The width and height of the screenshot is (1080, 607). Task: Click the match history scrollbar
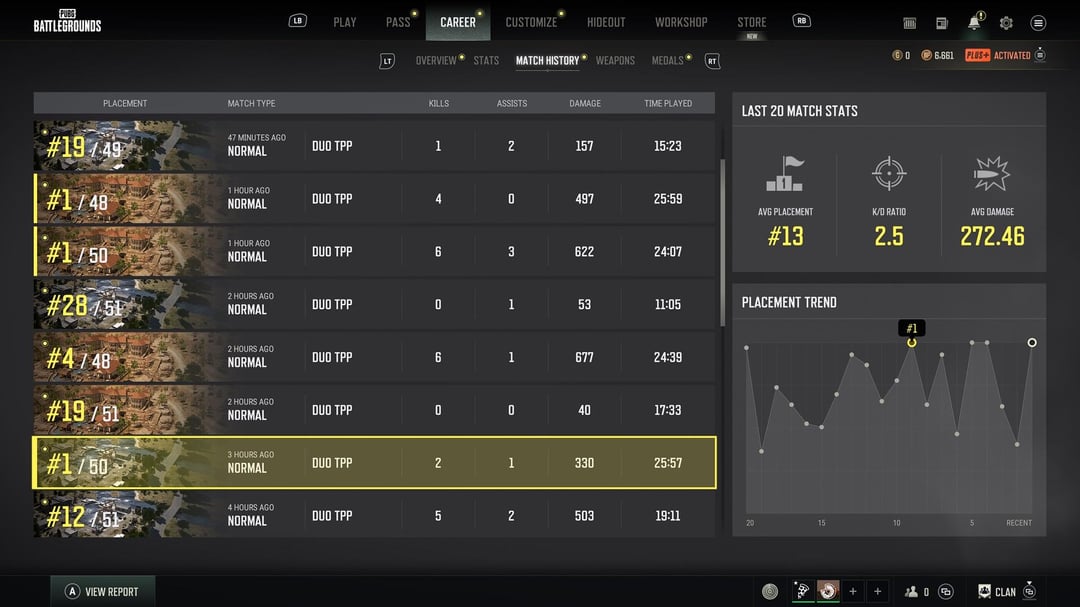point(722,240)
